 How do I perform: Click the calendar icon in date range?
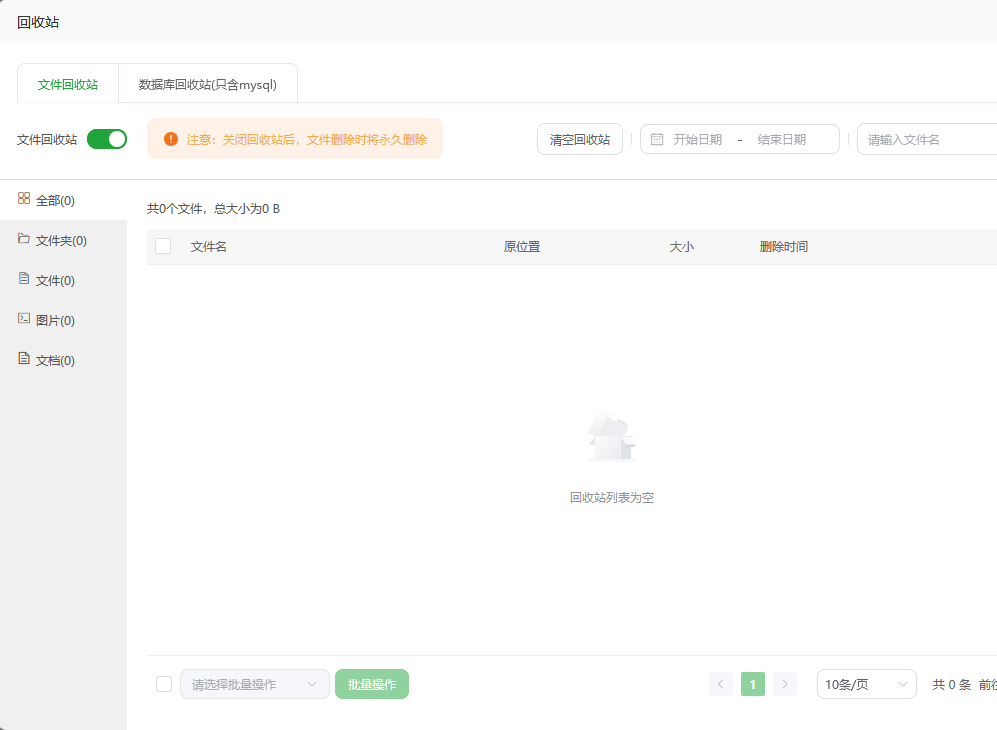pos(657,140)
